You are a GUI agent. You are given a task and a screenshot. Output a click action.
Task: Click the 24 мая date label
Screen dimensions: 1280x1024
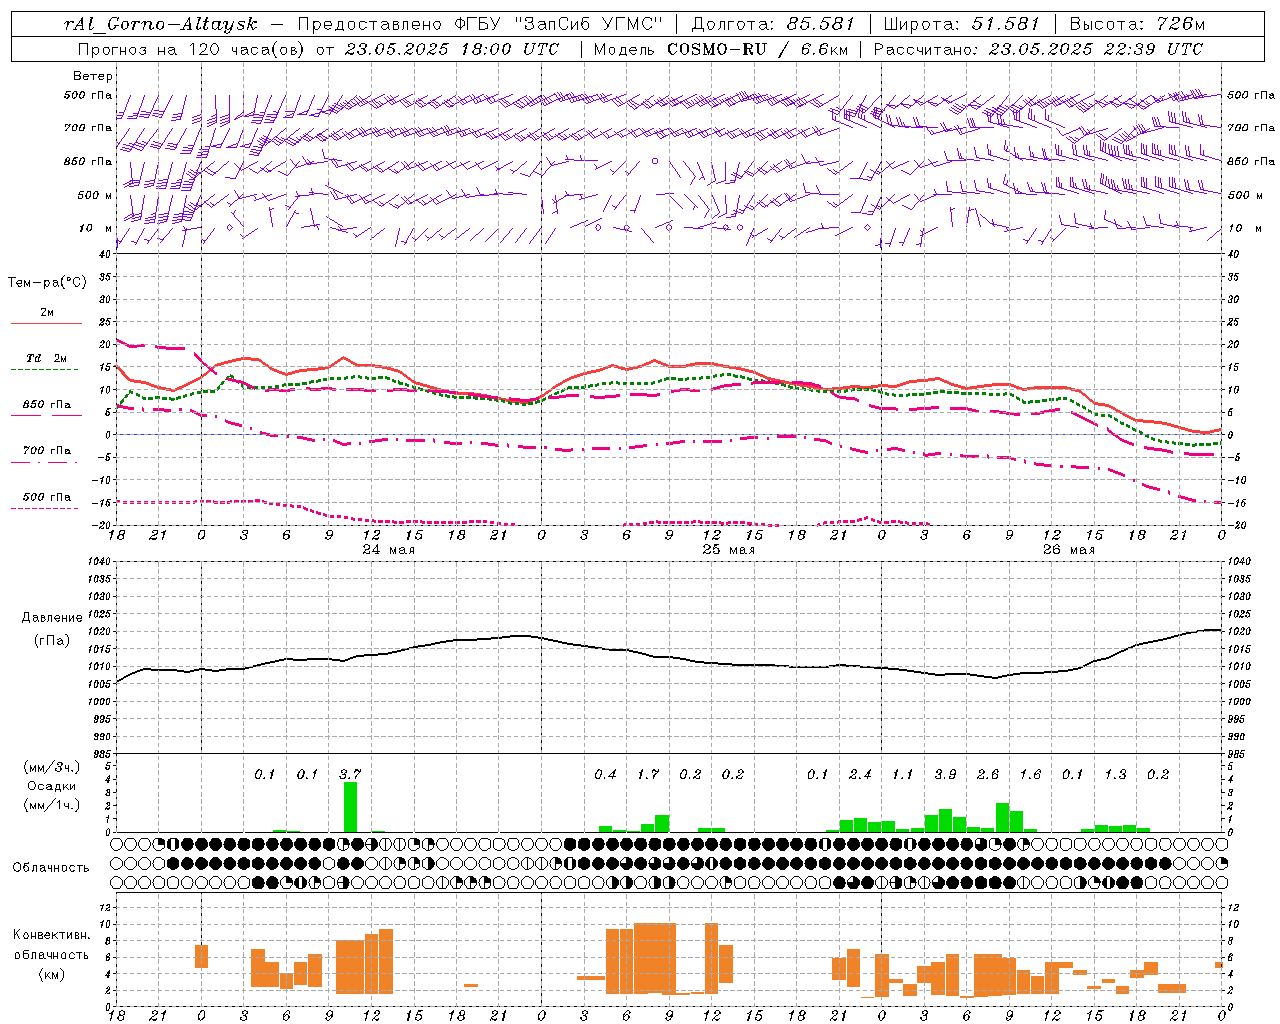pos(388,550)
